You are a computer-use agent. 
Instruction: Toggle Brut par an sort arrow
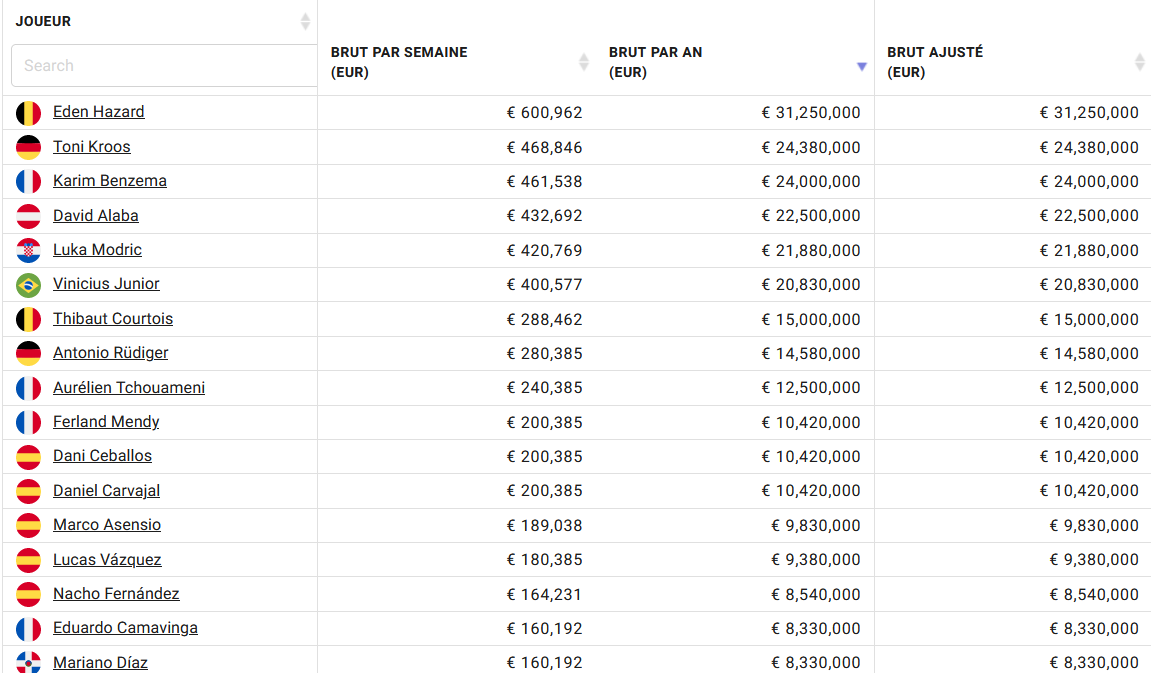(862, 67)
